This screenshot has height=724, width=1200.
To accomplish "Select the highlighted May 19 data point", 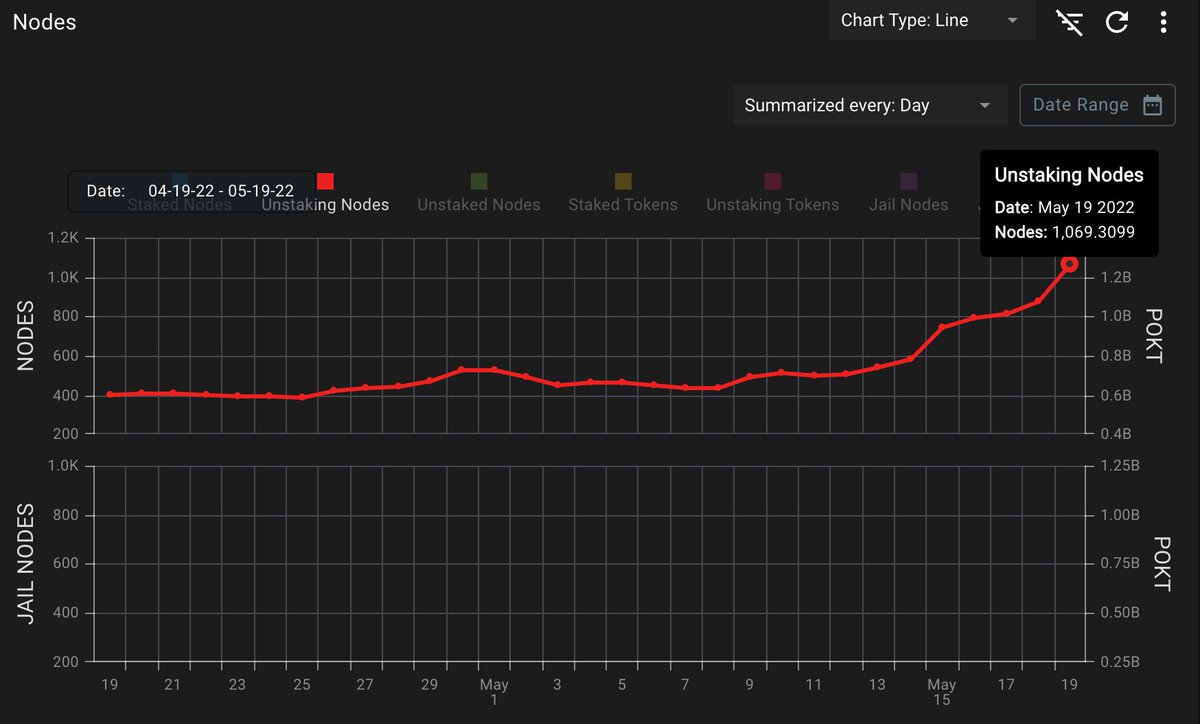I will click(1070, 264).
